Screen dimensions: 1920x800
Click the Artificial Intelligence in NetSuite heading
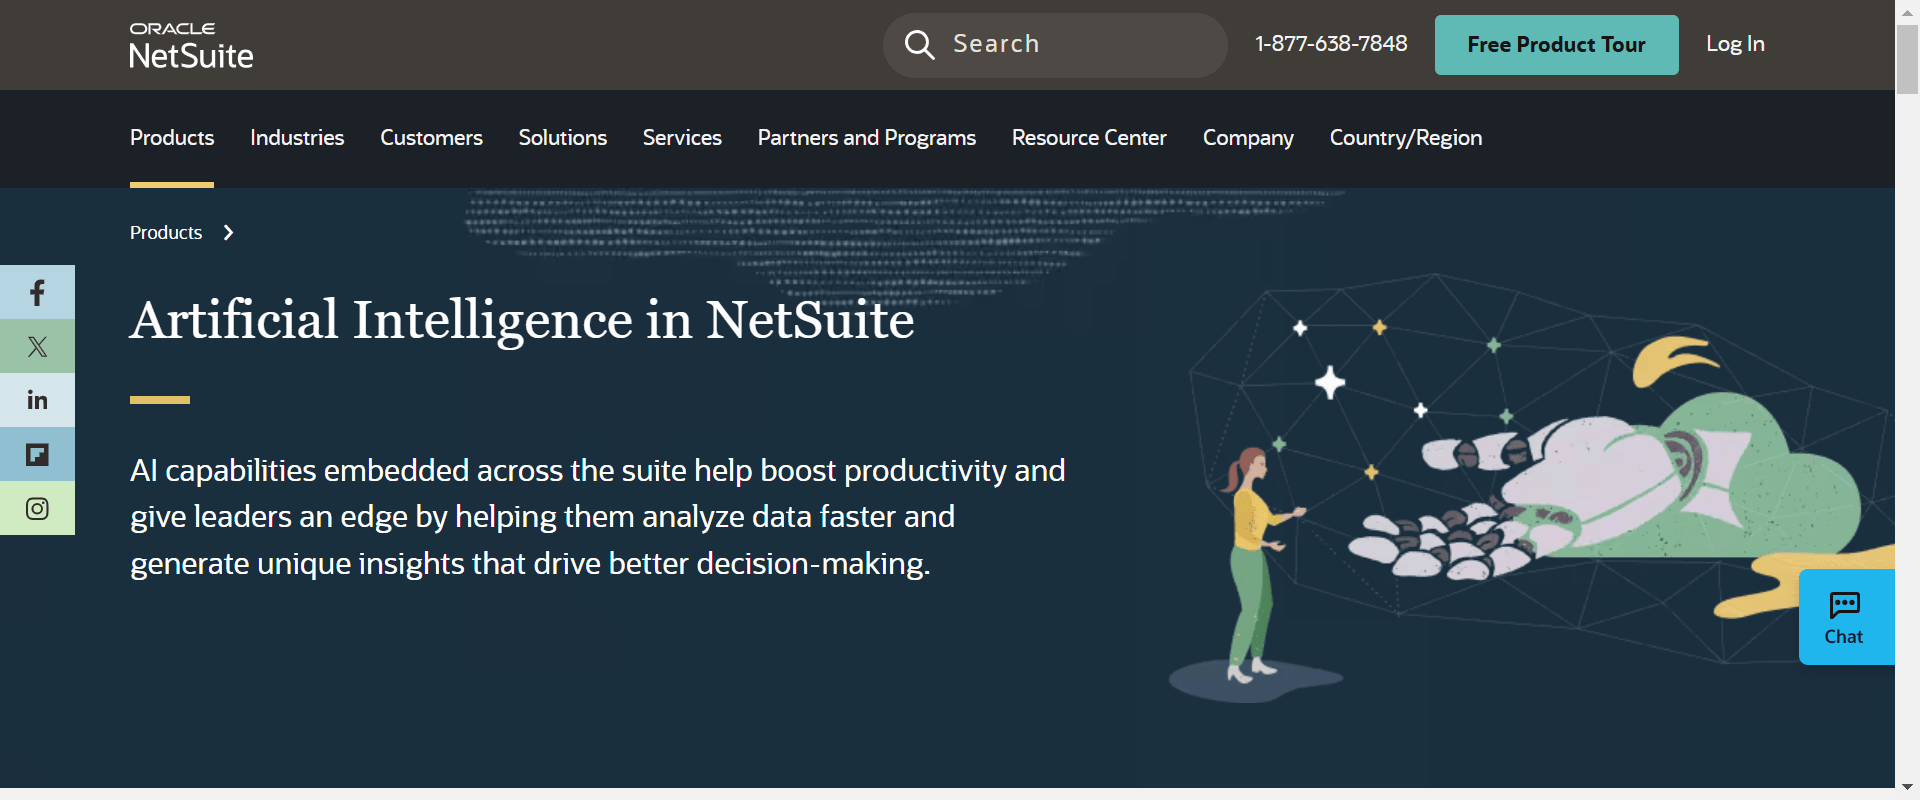point(522,320)
